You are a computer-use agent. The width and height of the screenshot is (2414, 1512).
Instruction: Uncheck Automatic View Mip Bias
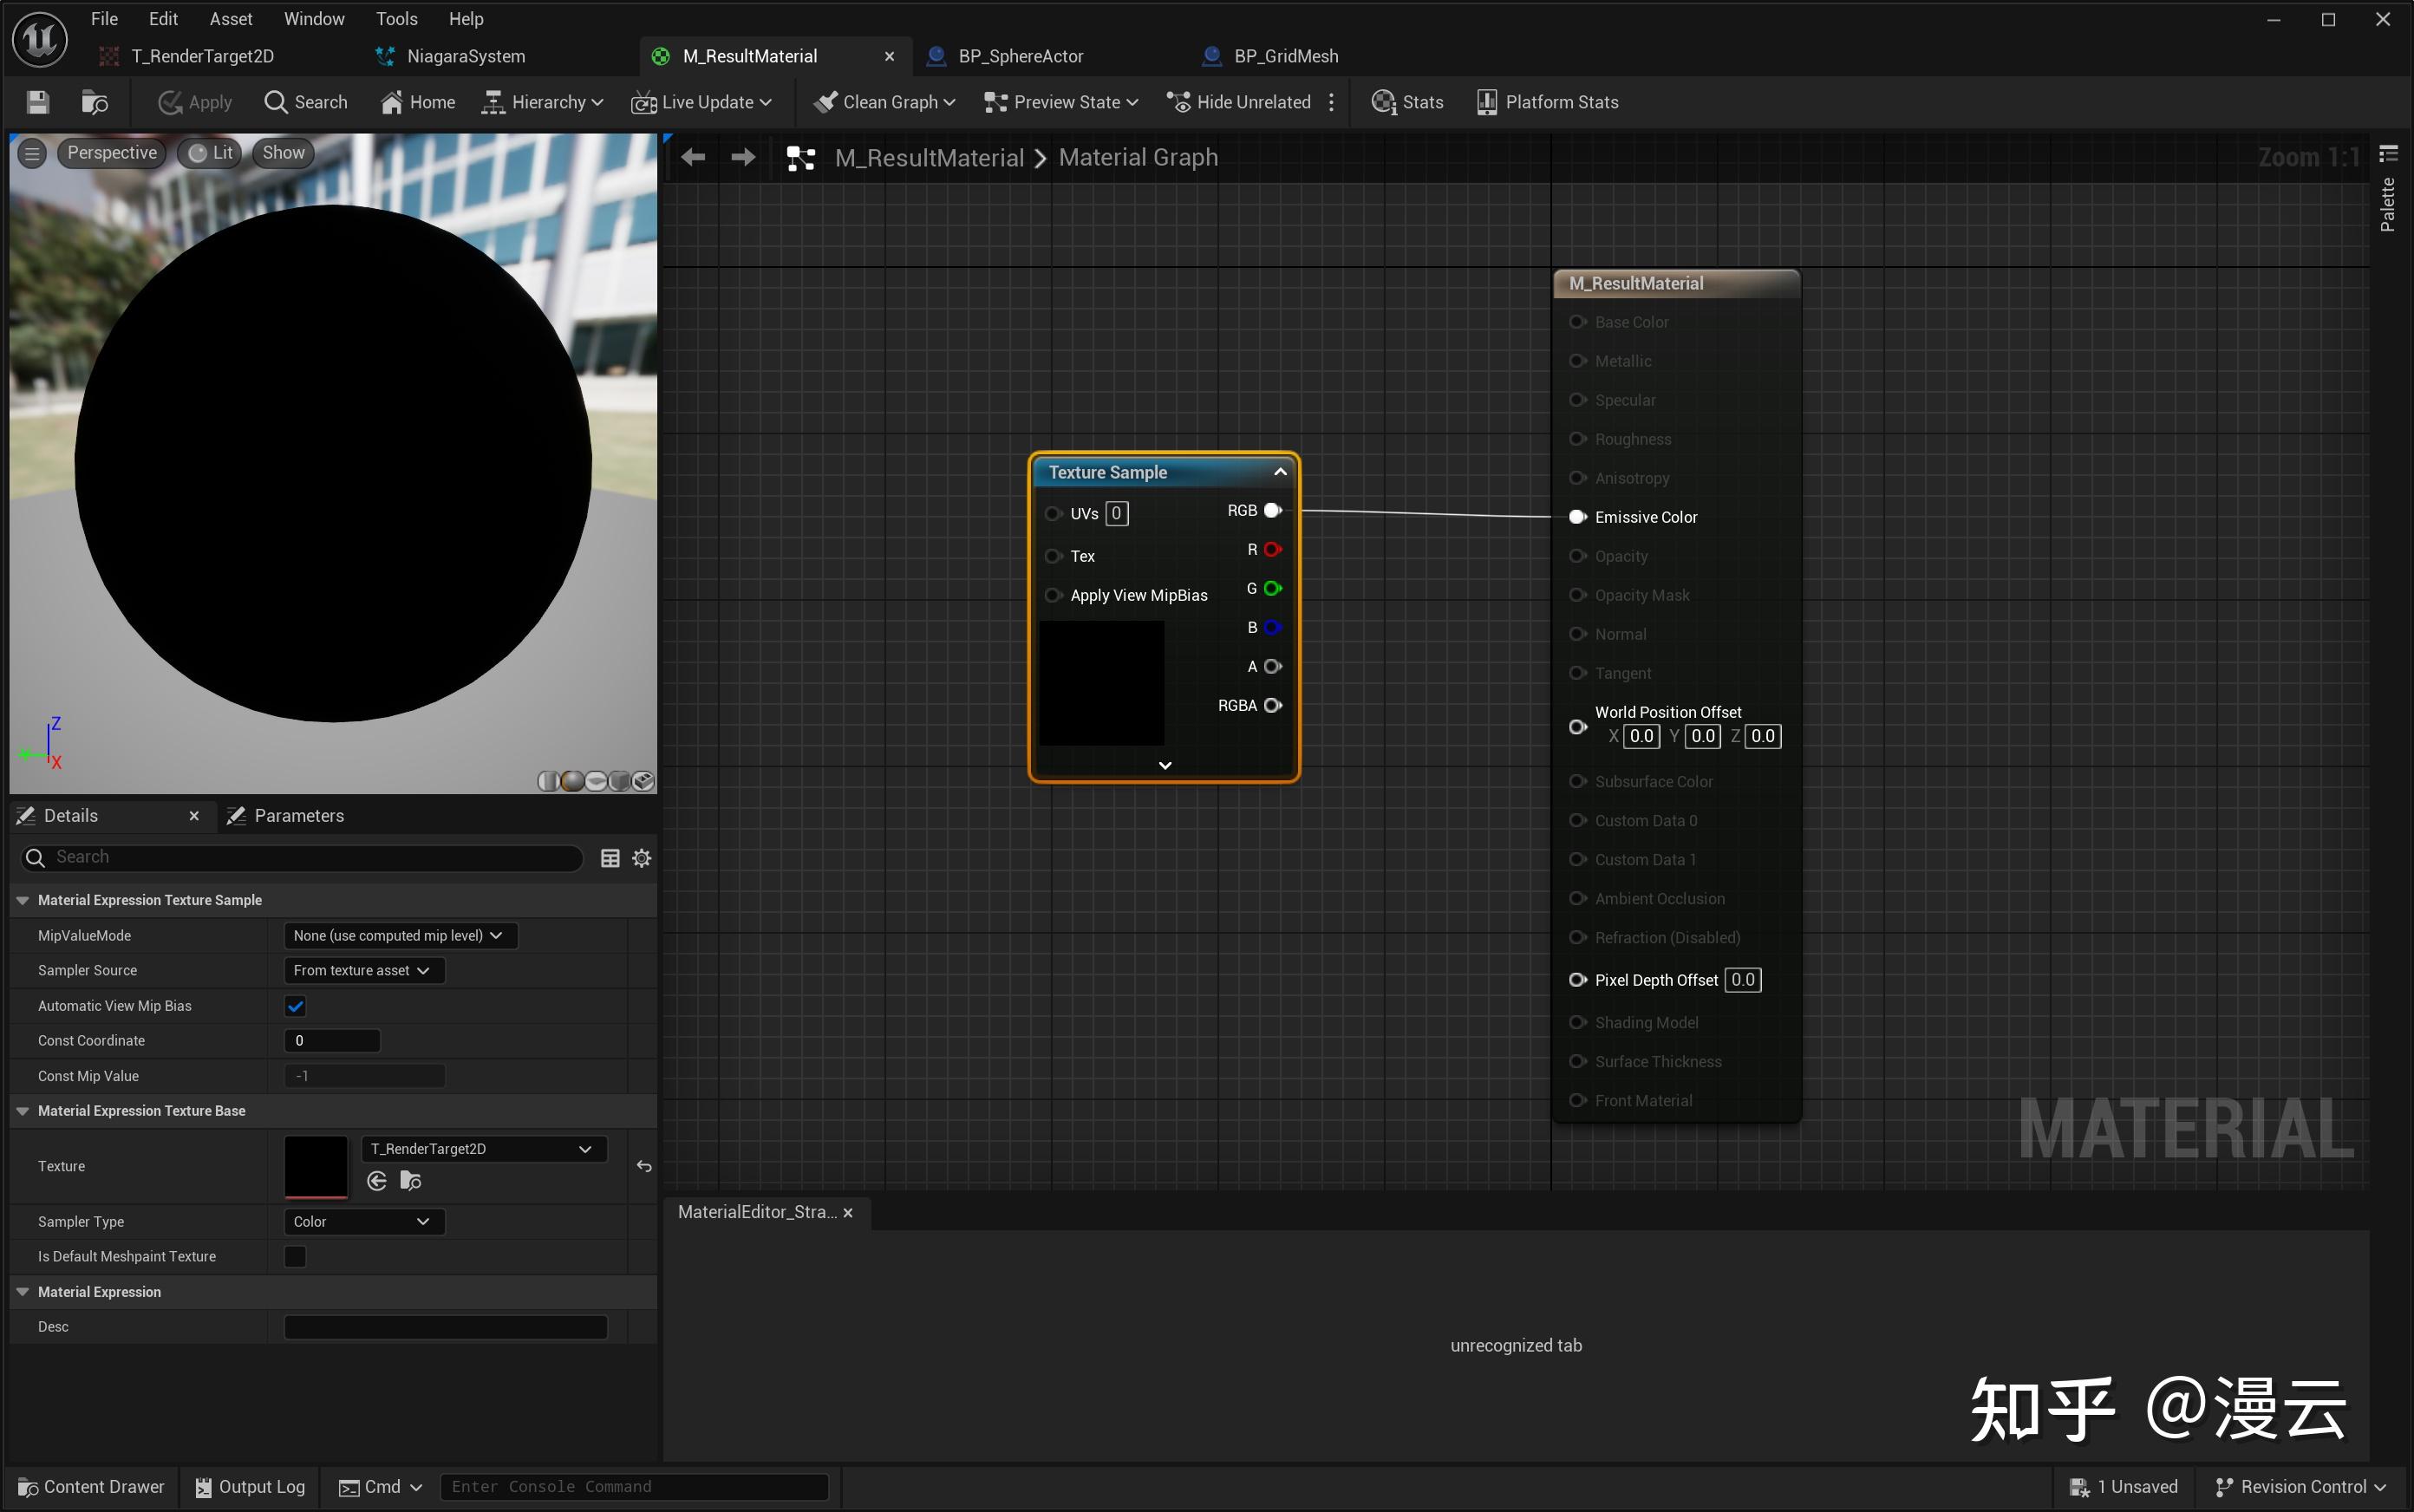[x=294, y=1005]
